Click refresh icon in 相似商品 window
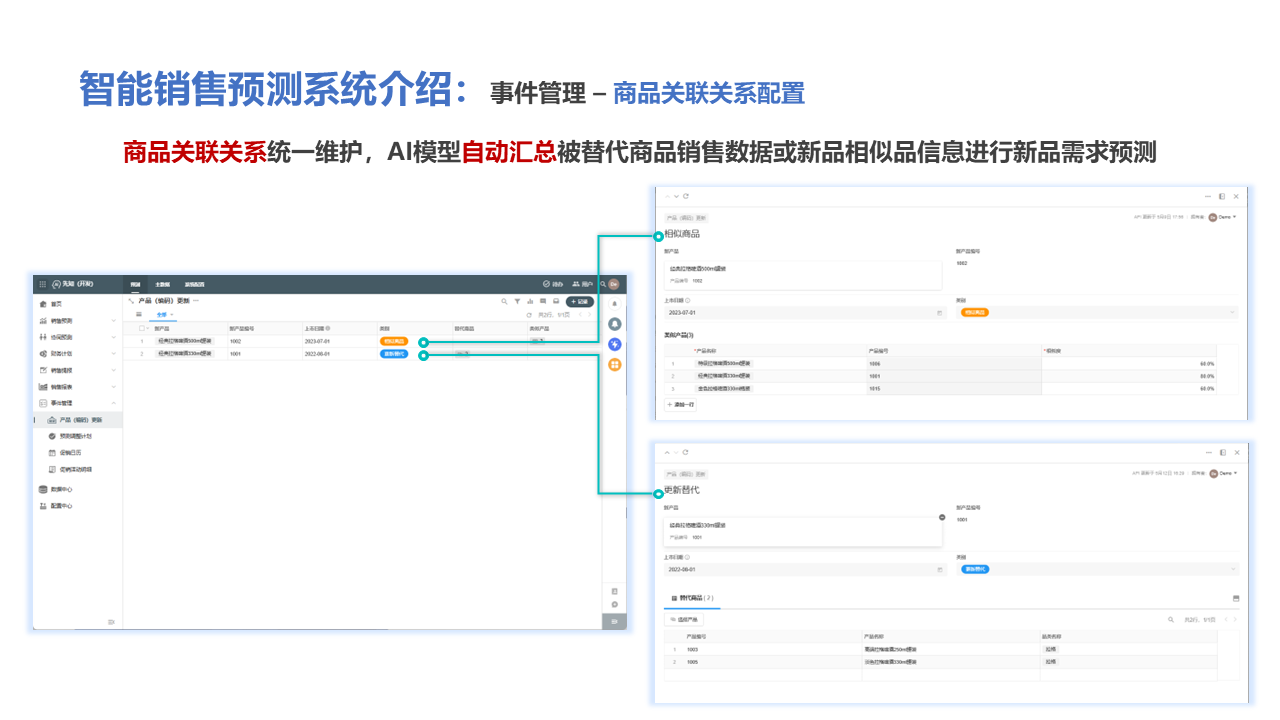 point(685,196)
